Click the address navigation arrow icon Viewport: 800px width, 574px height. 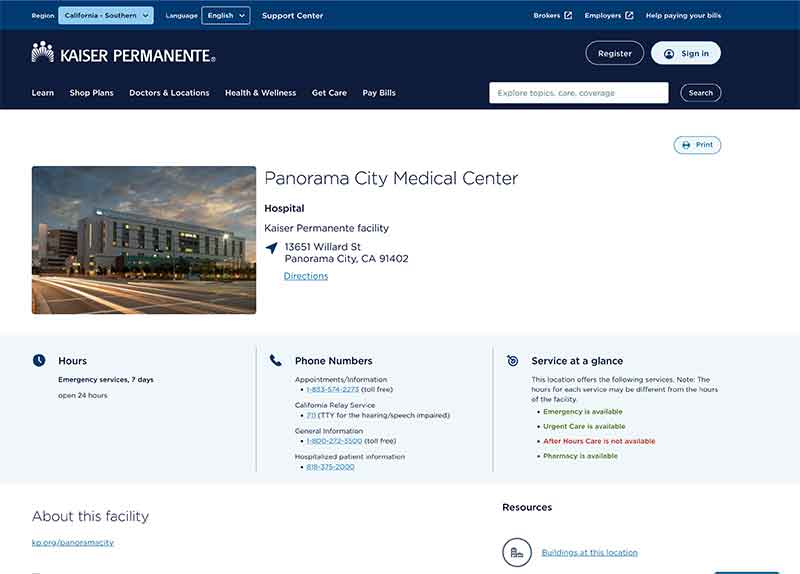point(271,247)
